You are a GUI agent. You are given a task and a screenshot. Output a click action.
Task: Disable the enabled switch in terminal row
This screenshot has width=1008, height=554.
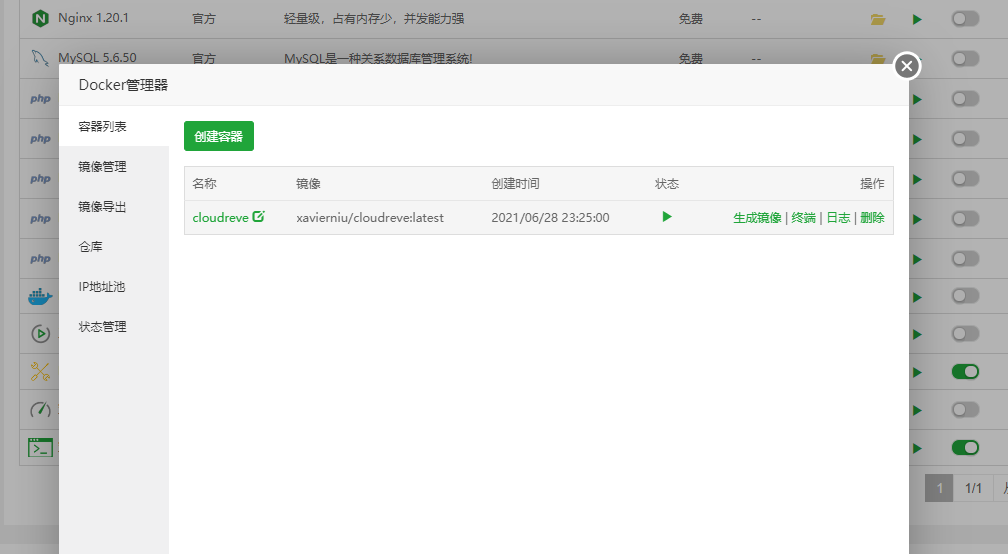click(x=965, y=447)
